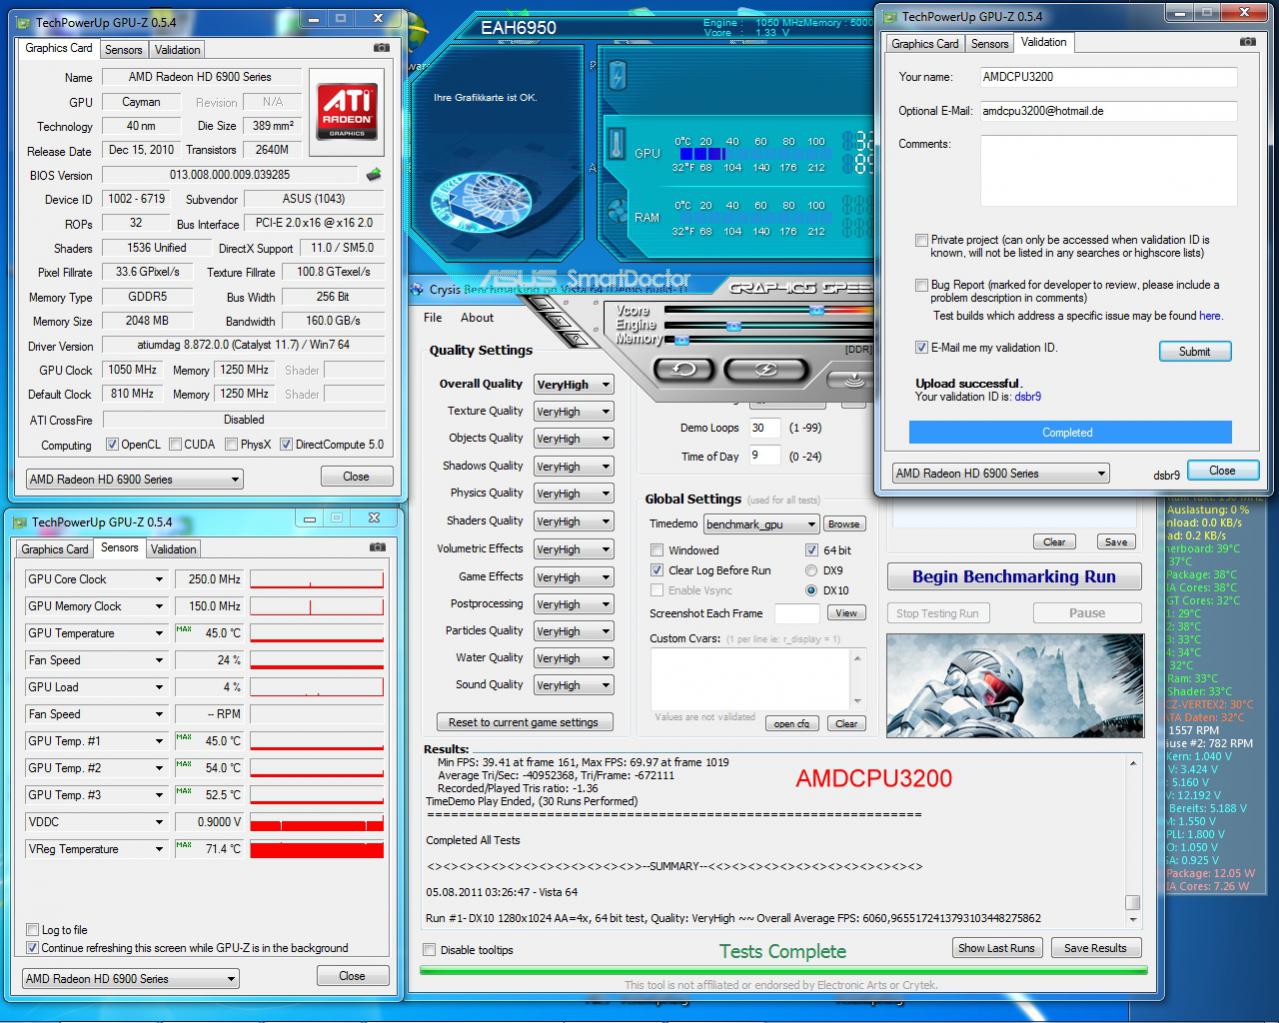Viewport: 1279px width, 1023px height.
Task: Switch to Graphics Card tab in Validation window
Action: [x=925, y=44]
